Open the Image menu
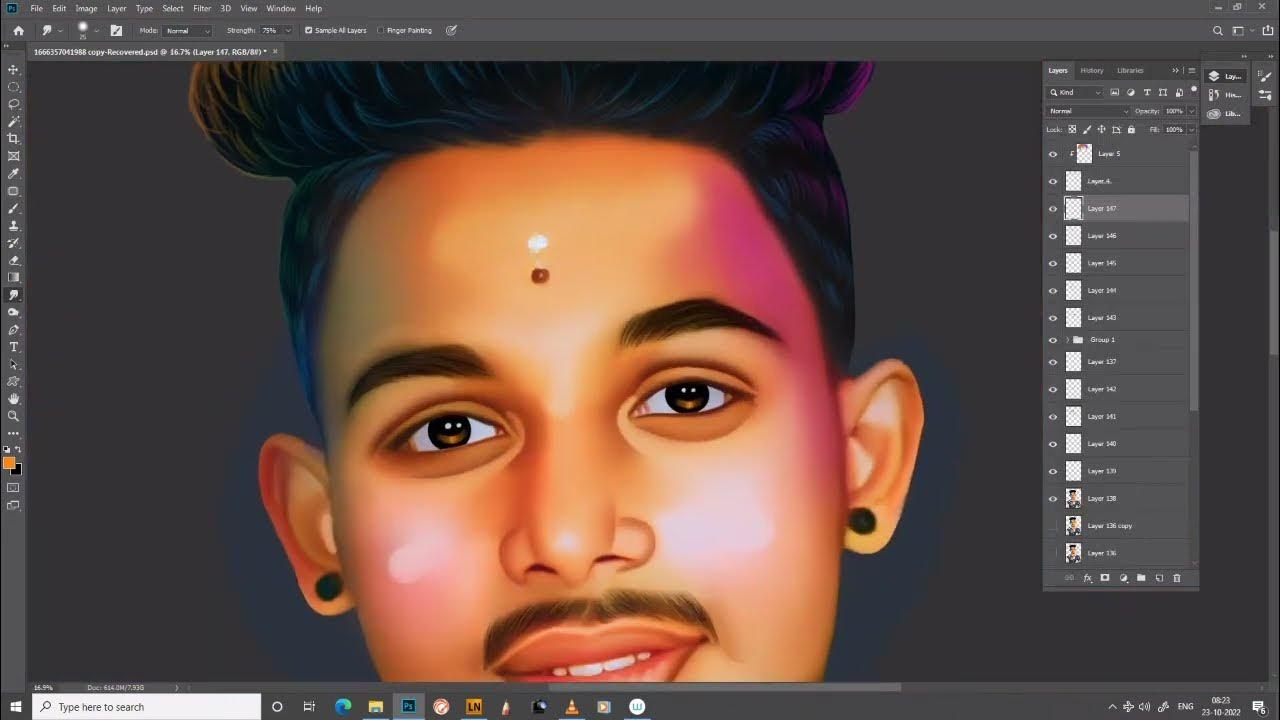 pos(86,8)
